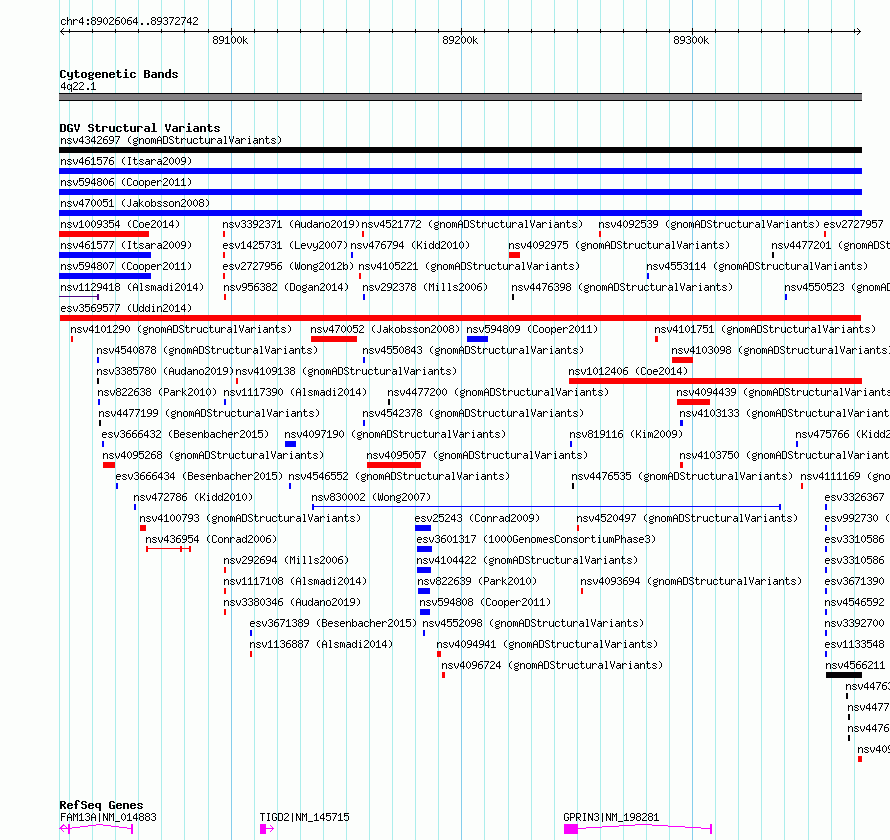Select the blue nsv4097190 variant bar
Viewport: 890px width, 840px height.
pos(290,444)
